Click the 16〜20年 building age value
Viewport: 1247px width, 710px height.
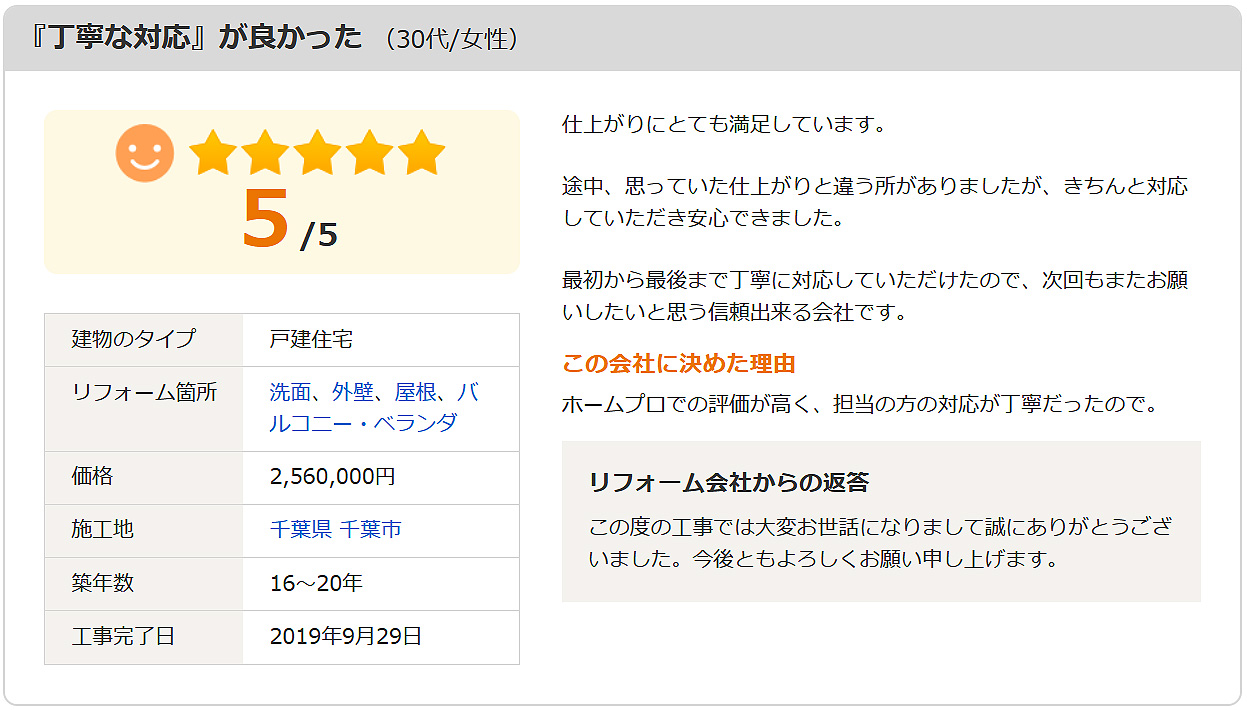click(316, 583)
